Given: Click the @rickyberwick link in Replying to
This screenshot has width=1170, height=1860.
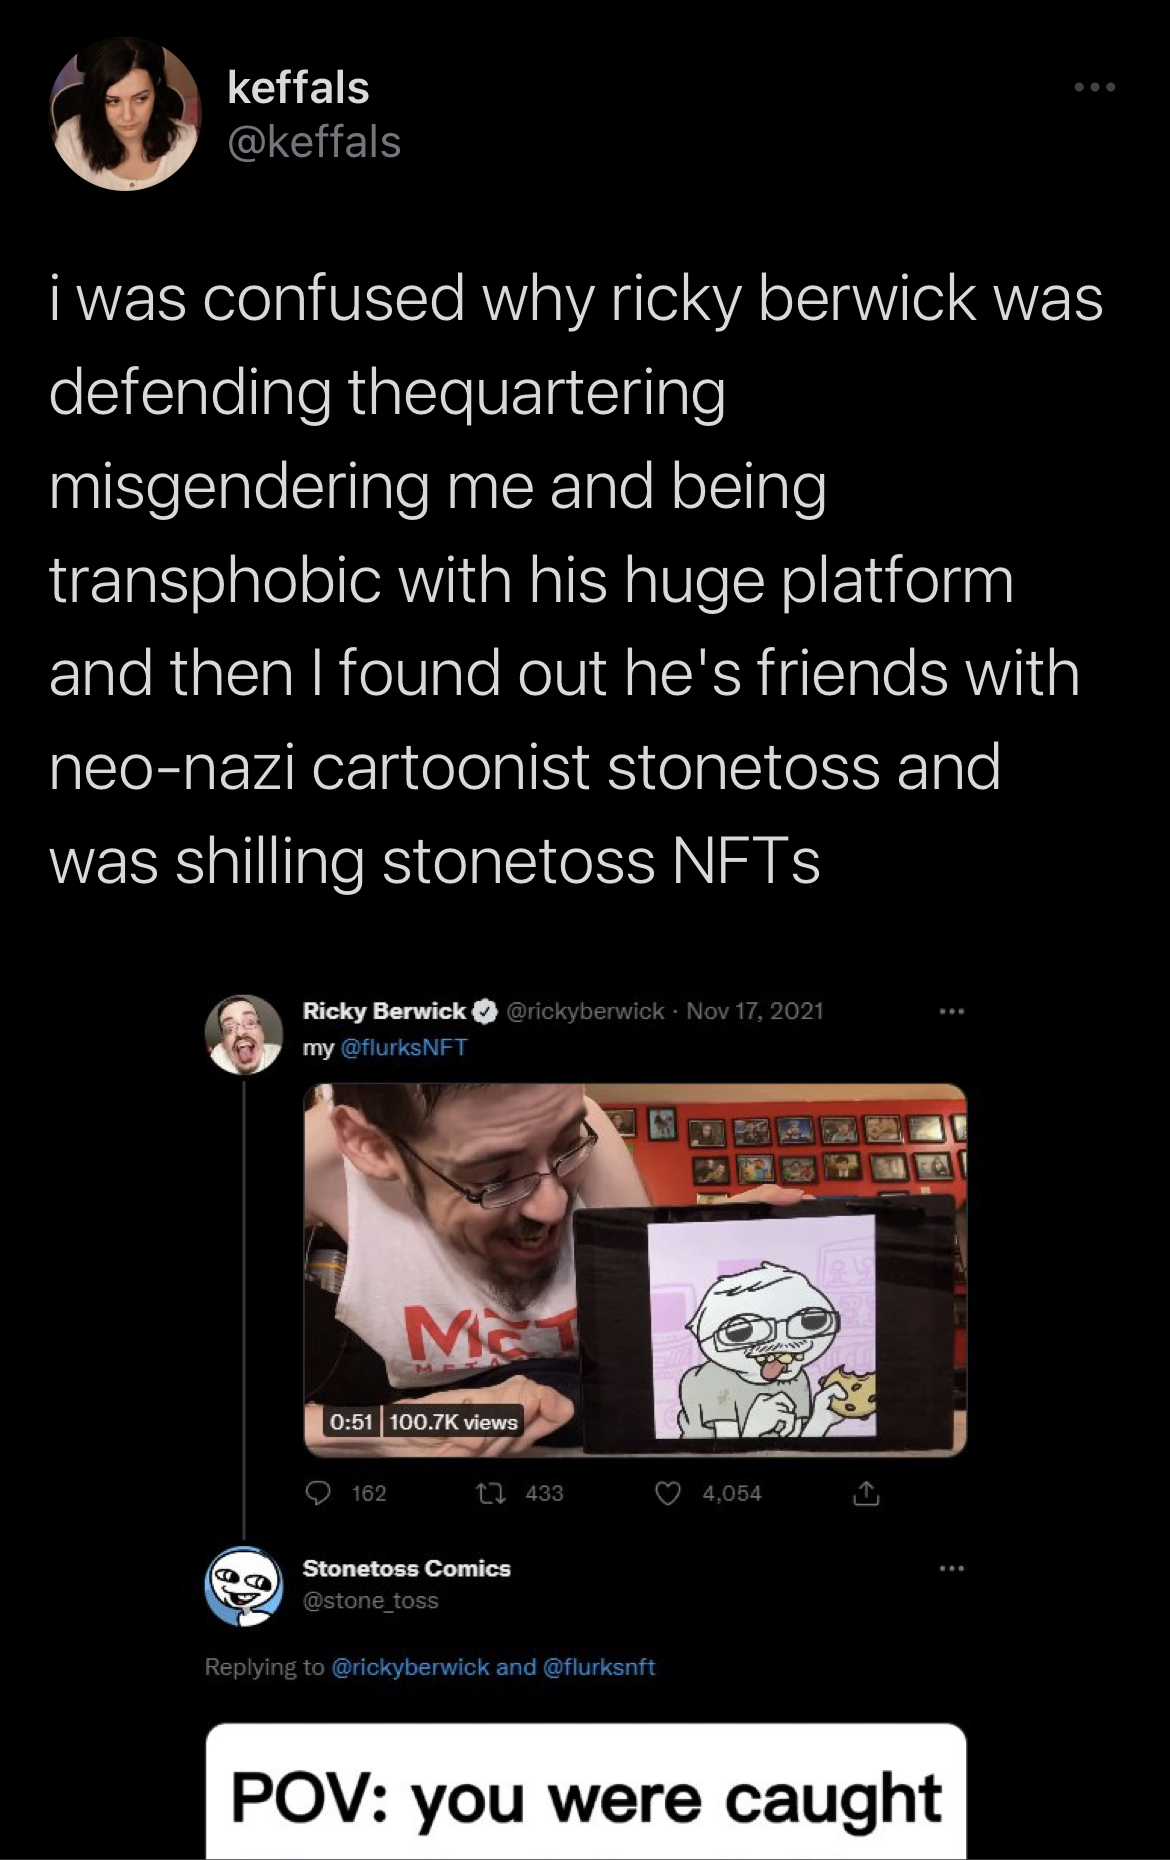Looking at the screenshot, I should coord(409,1666).
